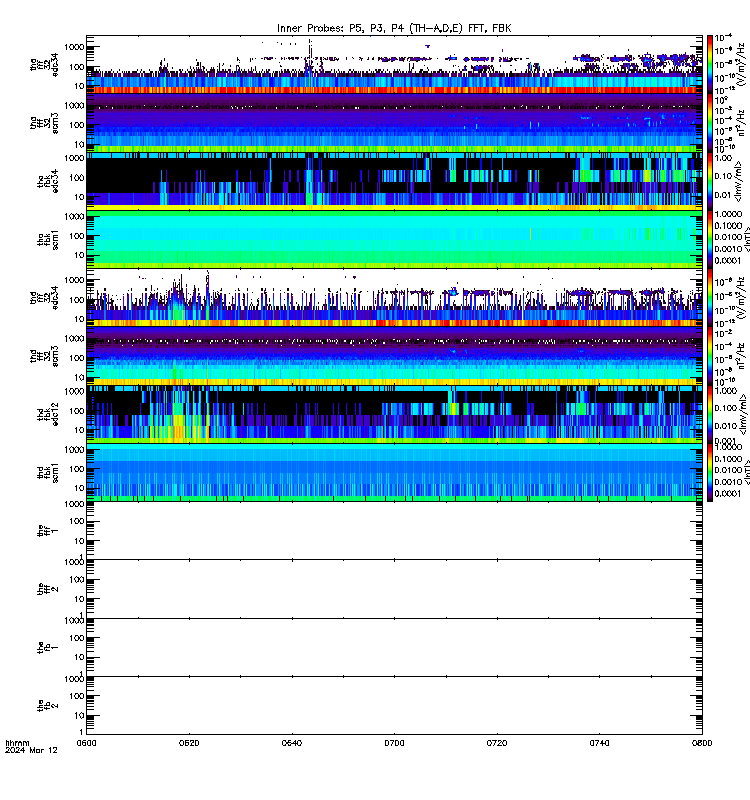Click the color bar beside thd fbk edc12 panel
750x800 pixels.
click(710, 414)
